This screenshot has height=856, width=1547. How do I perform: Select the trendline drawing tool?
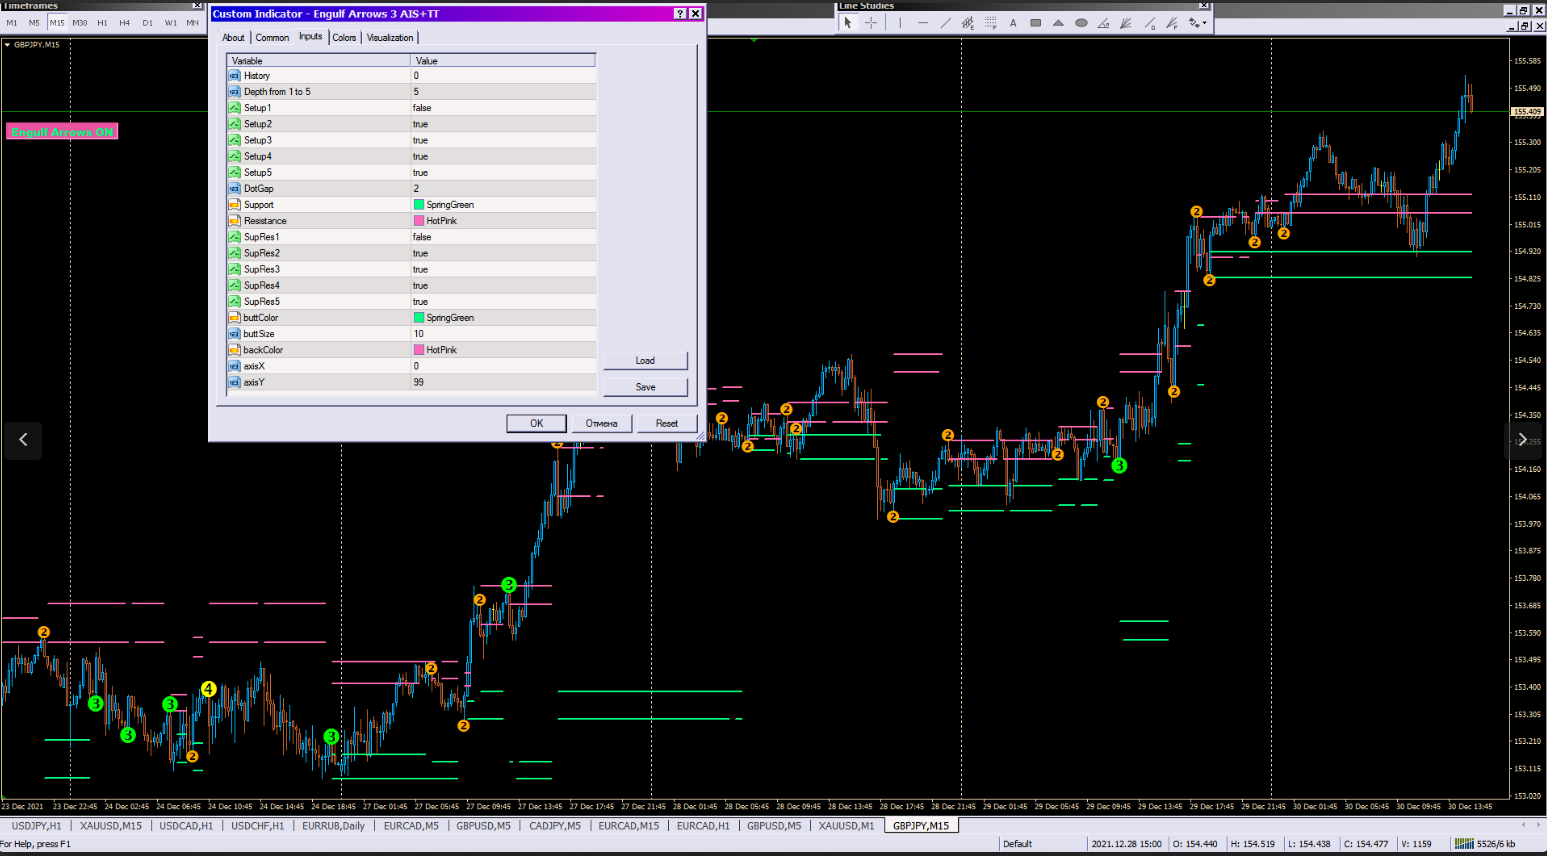945,23
